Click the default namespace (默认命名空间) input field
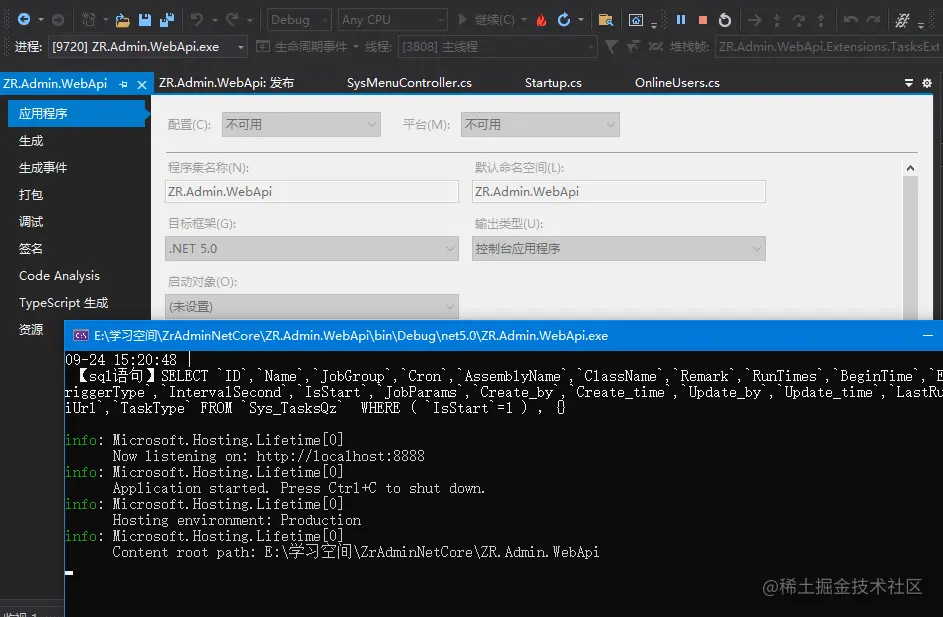Viewport: 943px width, 617px height. tap(619, 191)
